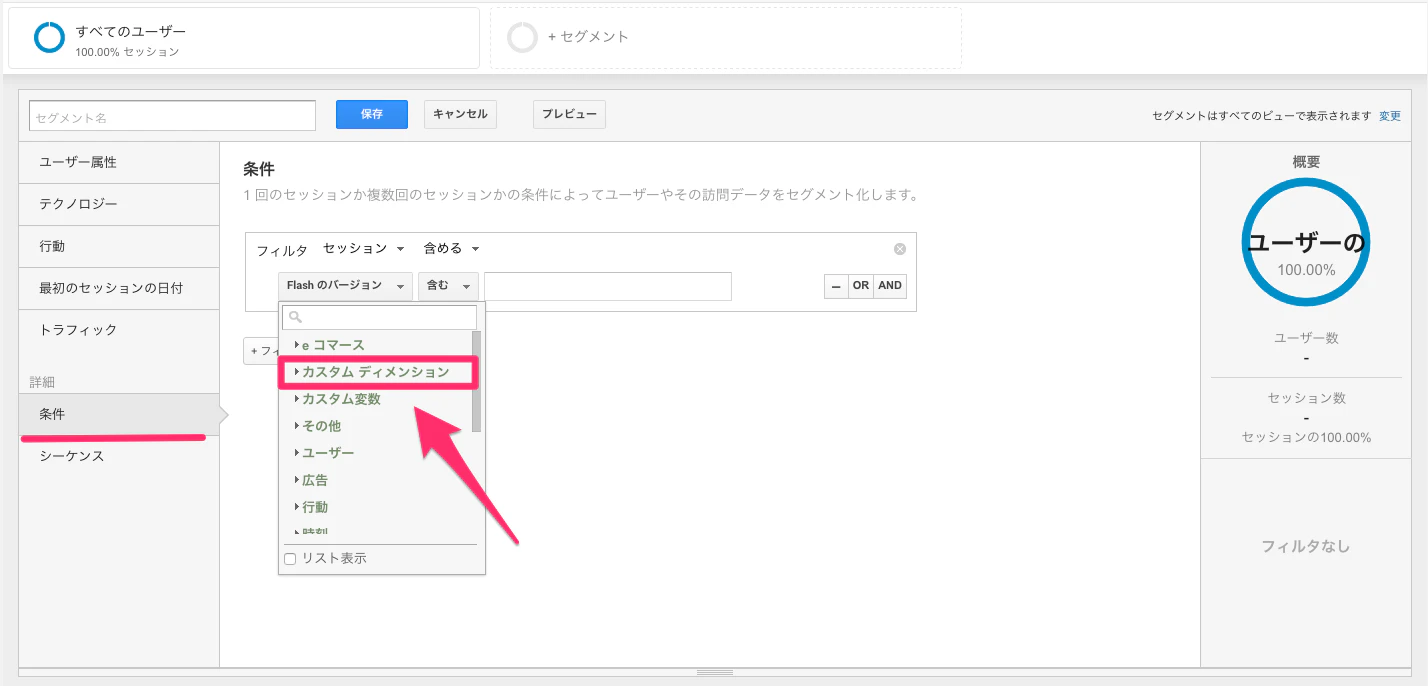Click the すべてのユーザー segment circle icon

(x=50, y=37)
